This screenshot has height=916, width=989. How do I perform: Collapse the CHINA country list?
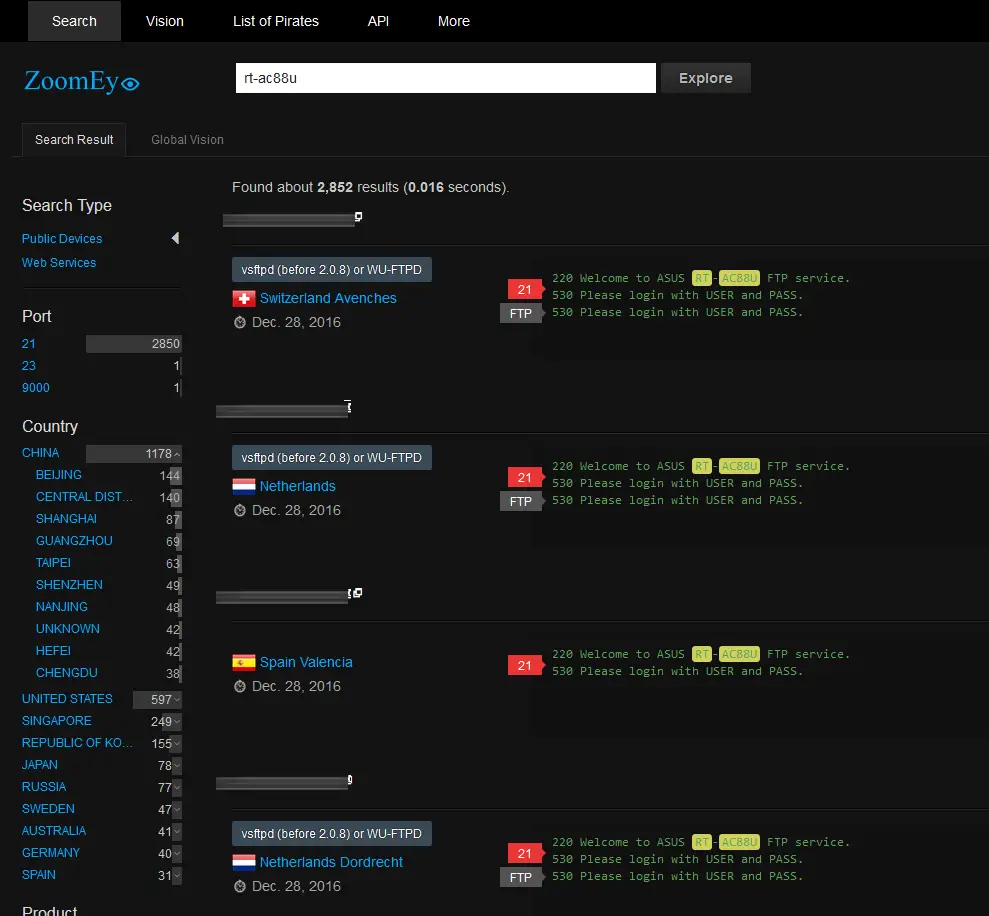177,454
